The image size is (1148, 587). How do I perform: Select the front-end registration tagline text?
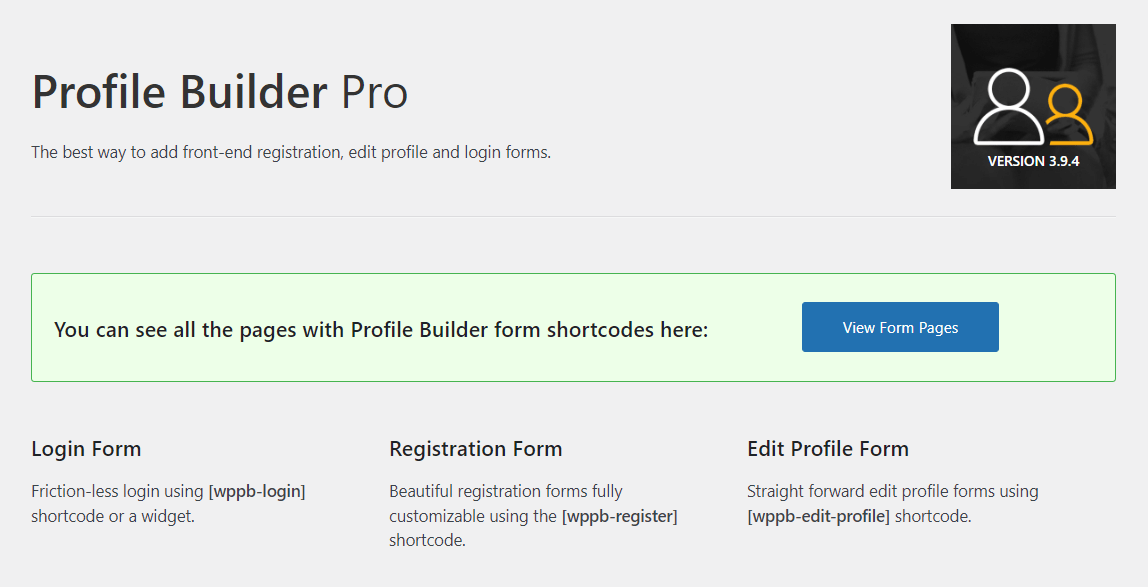(x=291, y=152)
